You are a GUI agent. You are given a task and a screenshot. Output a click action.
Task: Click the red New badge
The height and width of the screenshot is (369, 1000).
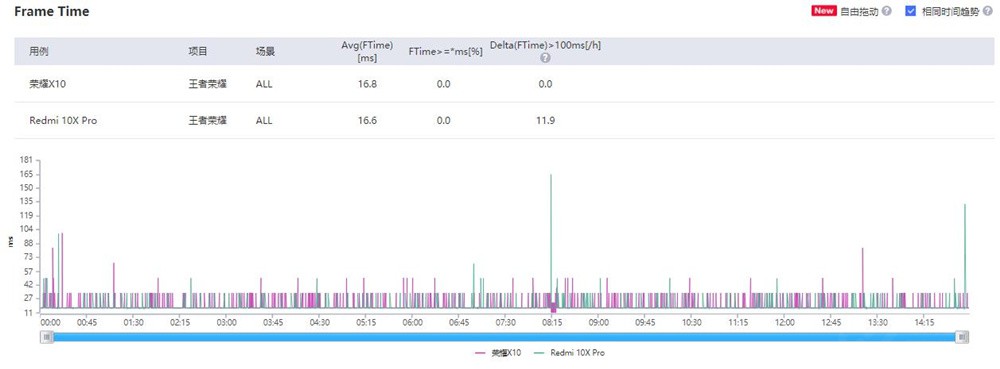(x=824, y=11)
